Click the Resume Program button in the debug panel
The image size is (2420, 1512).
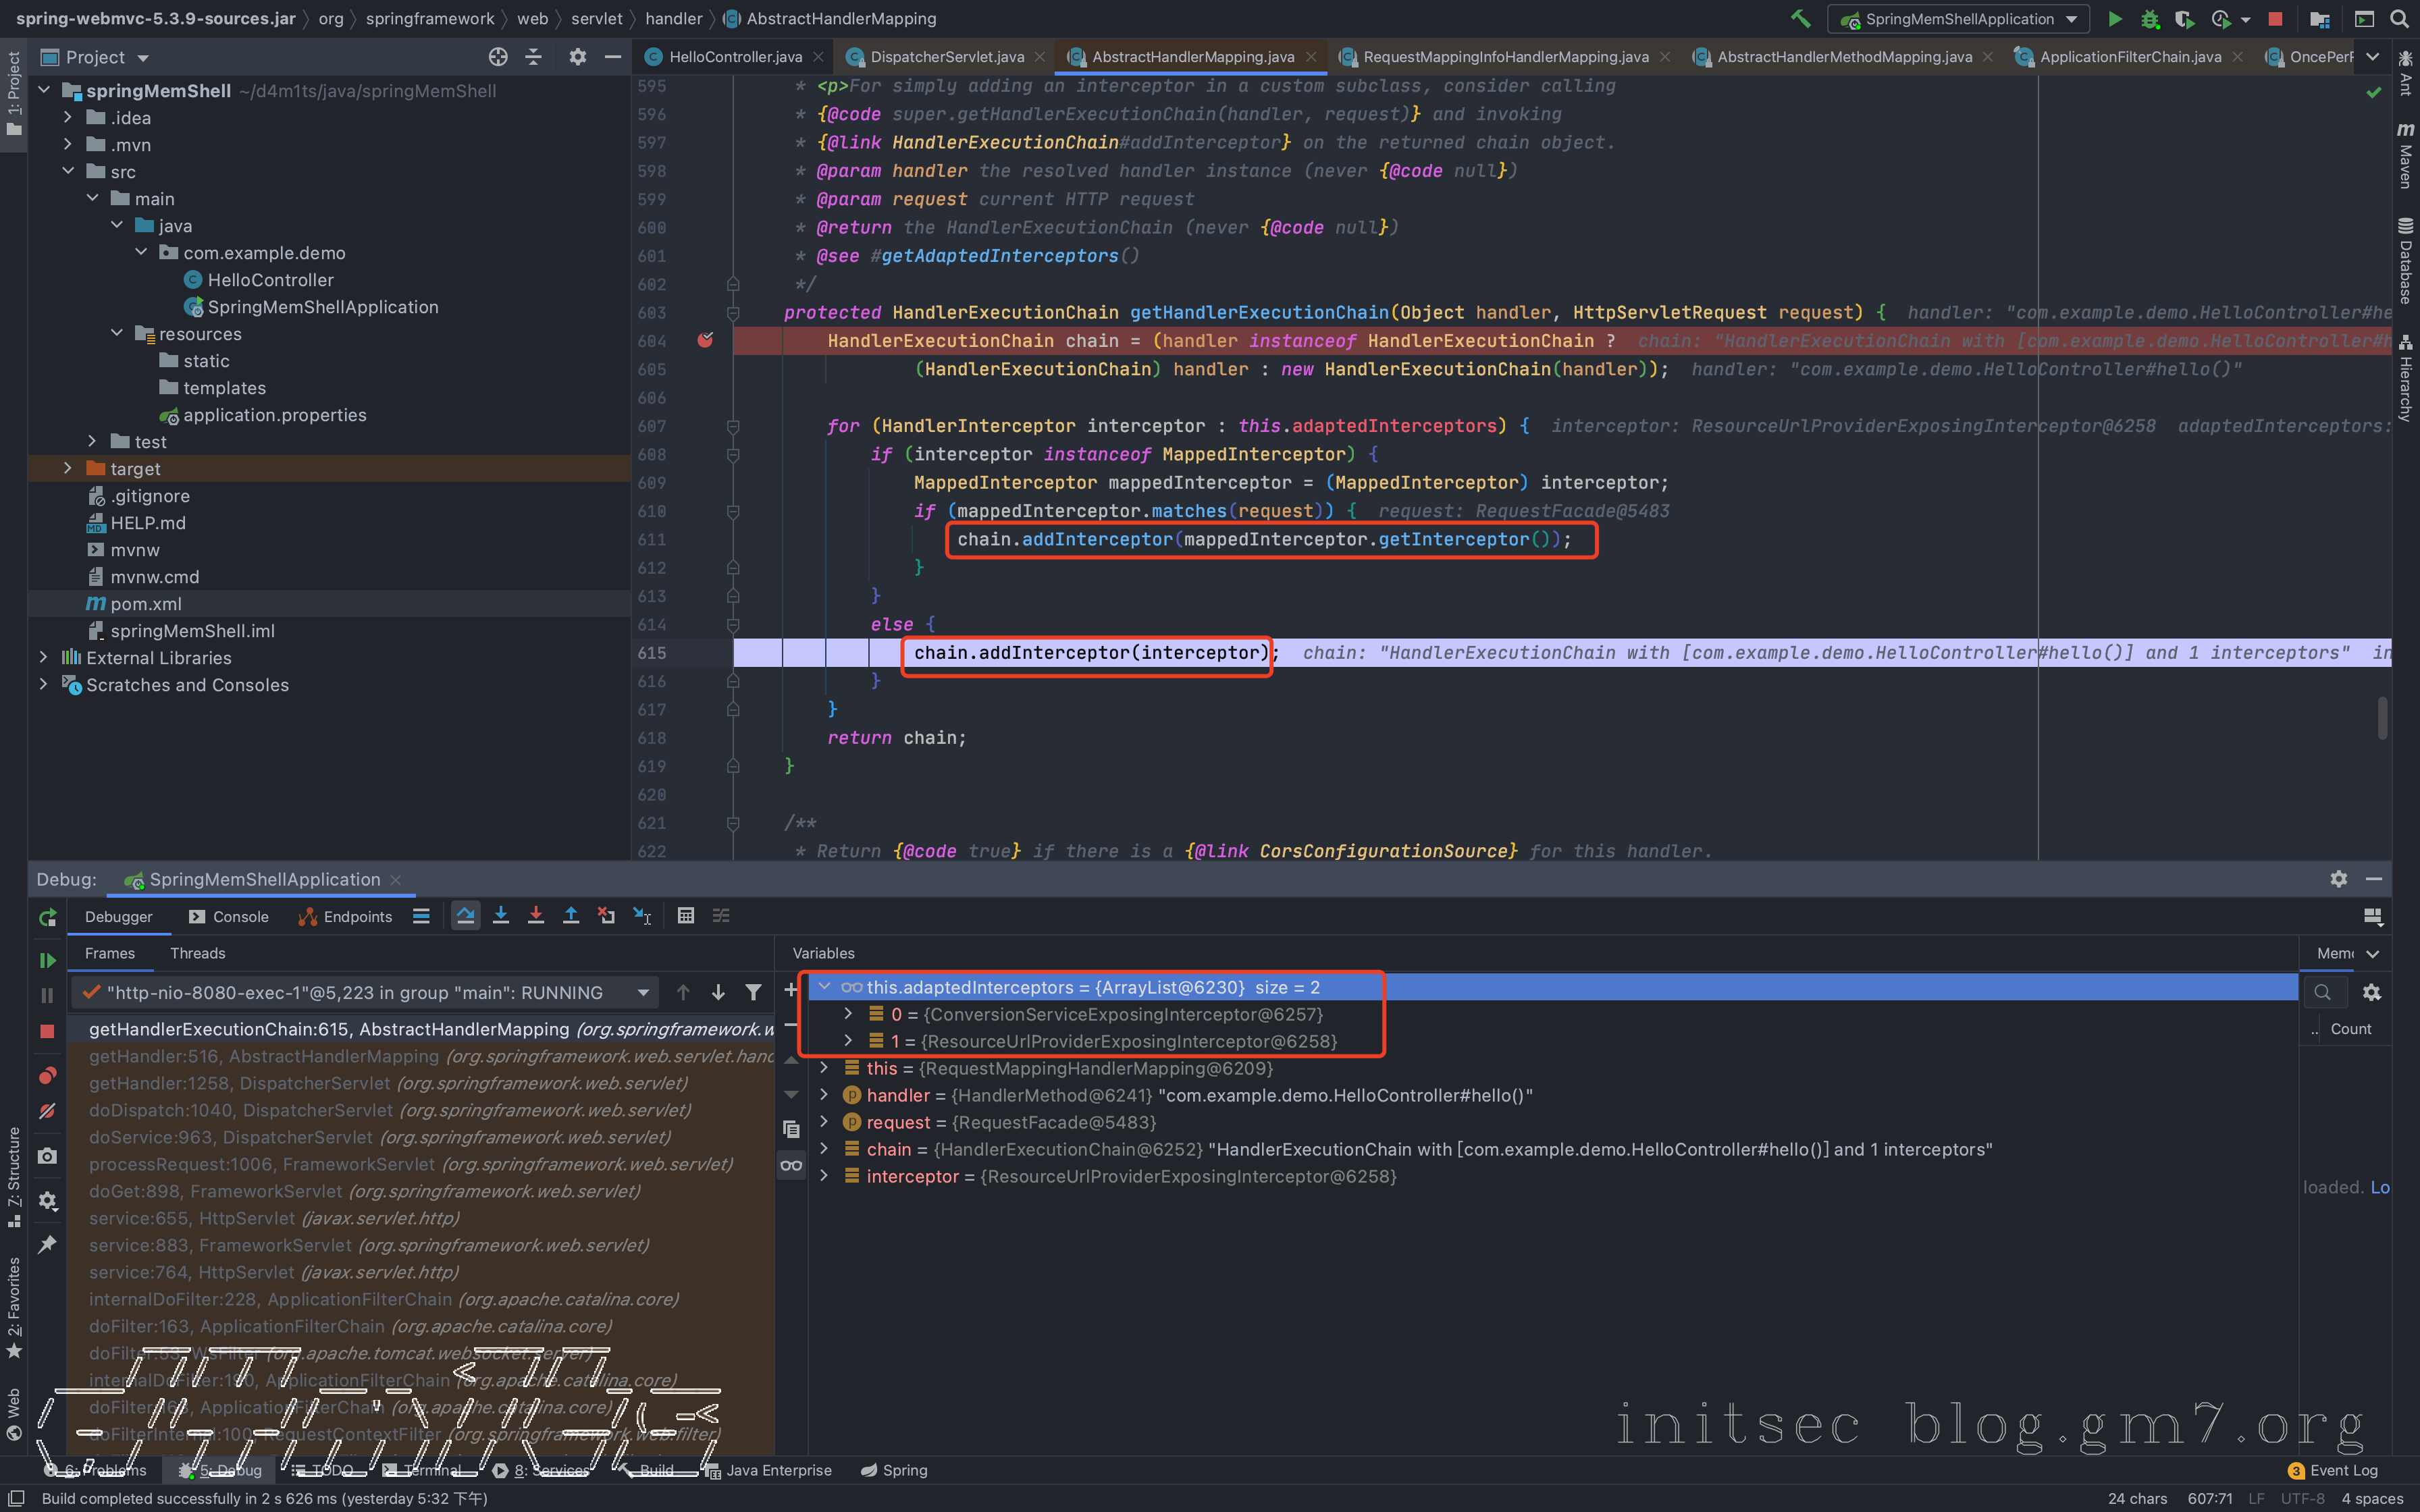47,960
